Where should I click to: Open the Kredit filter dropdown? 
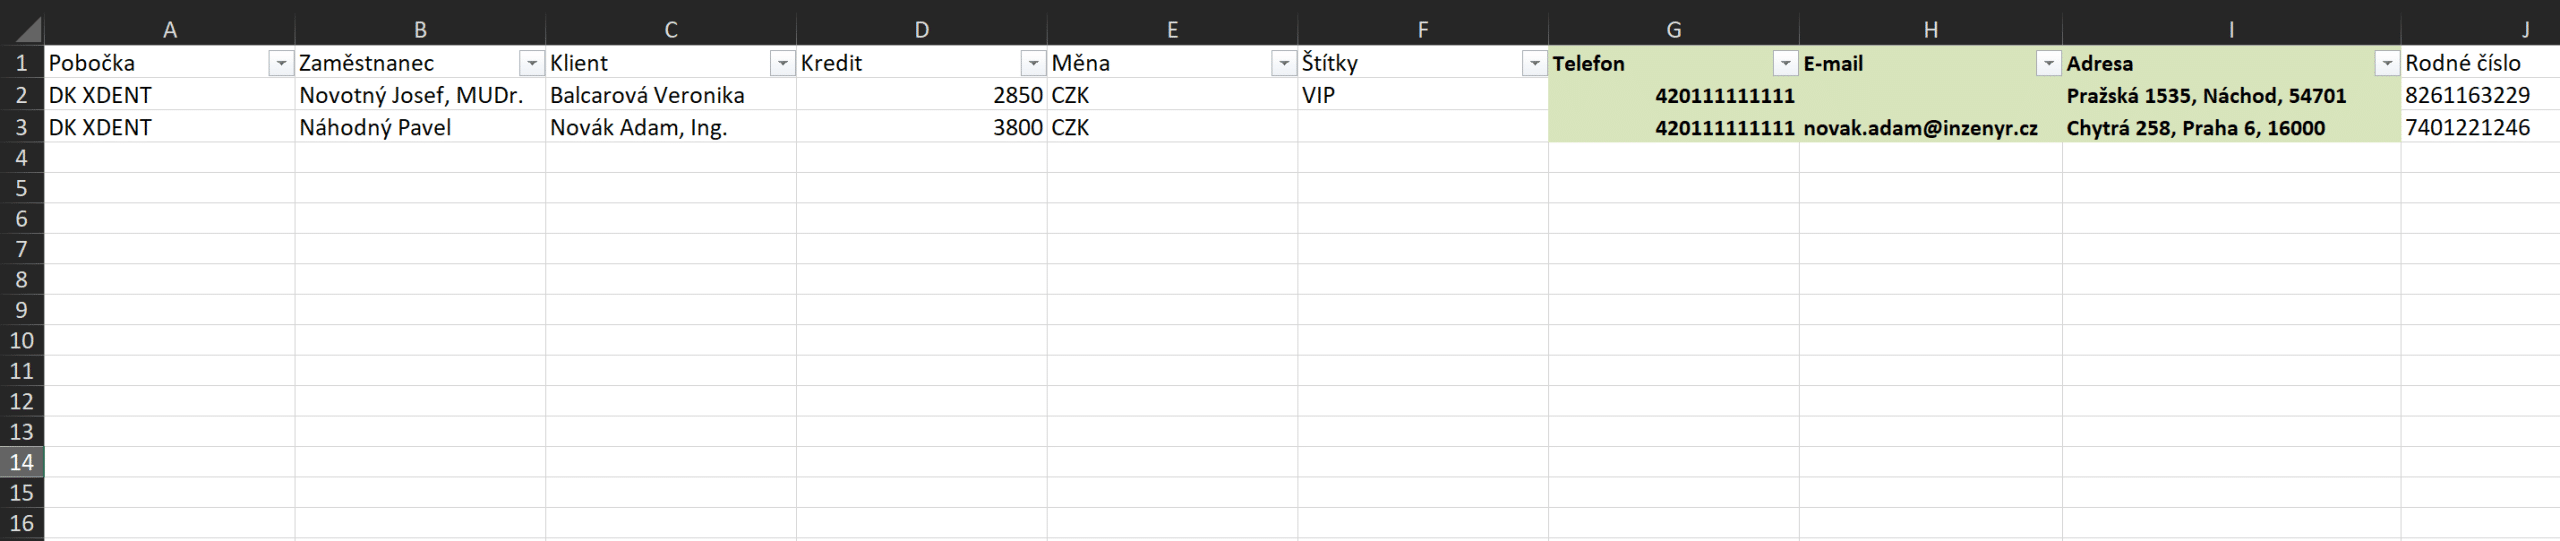coord(1033,64)
